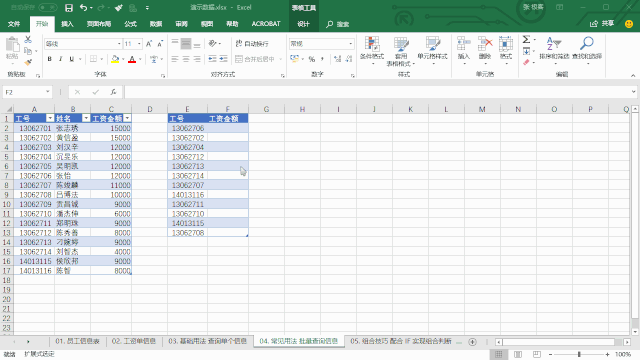Zoom out with the minus button

click(550, 354)
